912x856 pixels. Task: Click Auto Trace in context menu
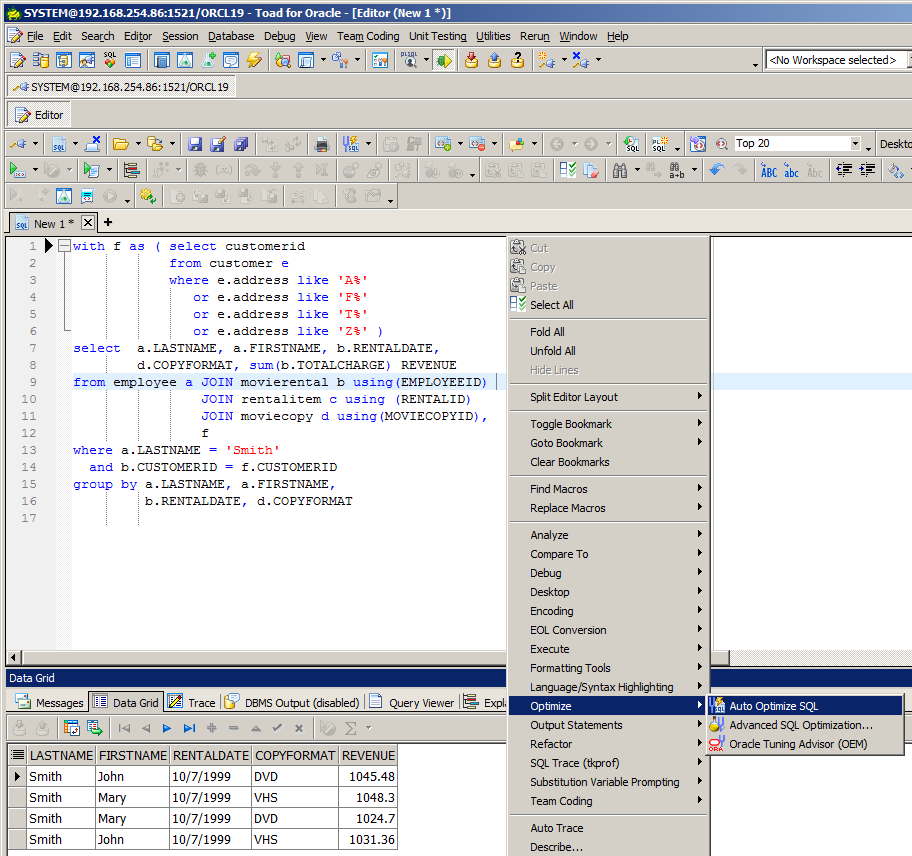coord(608,828)
